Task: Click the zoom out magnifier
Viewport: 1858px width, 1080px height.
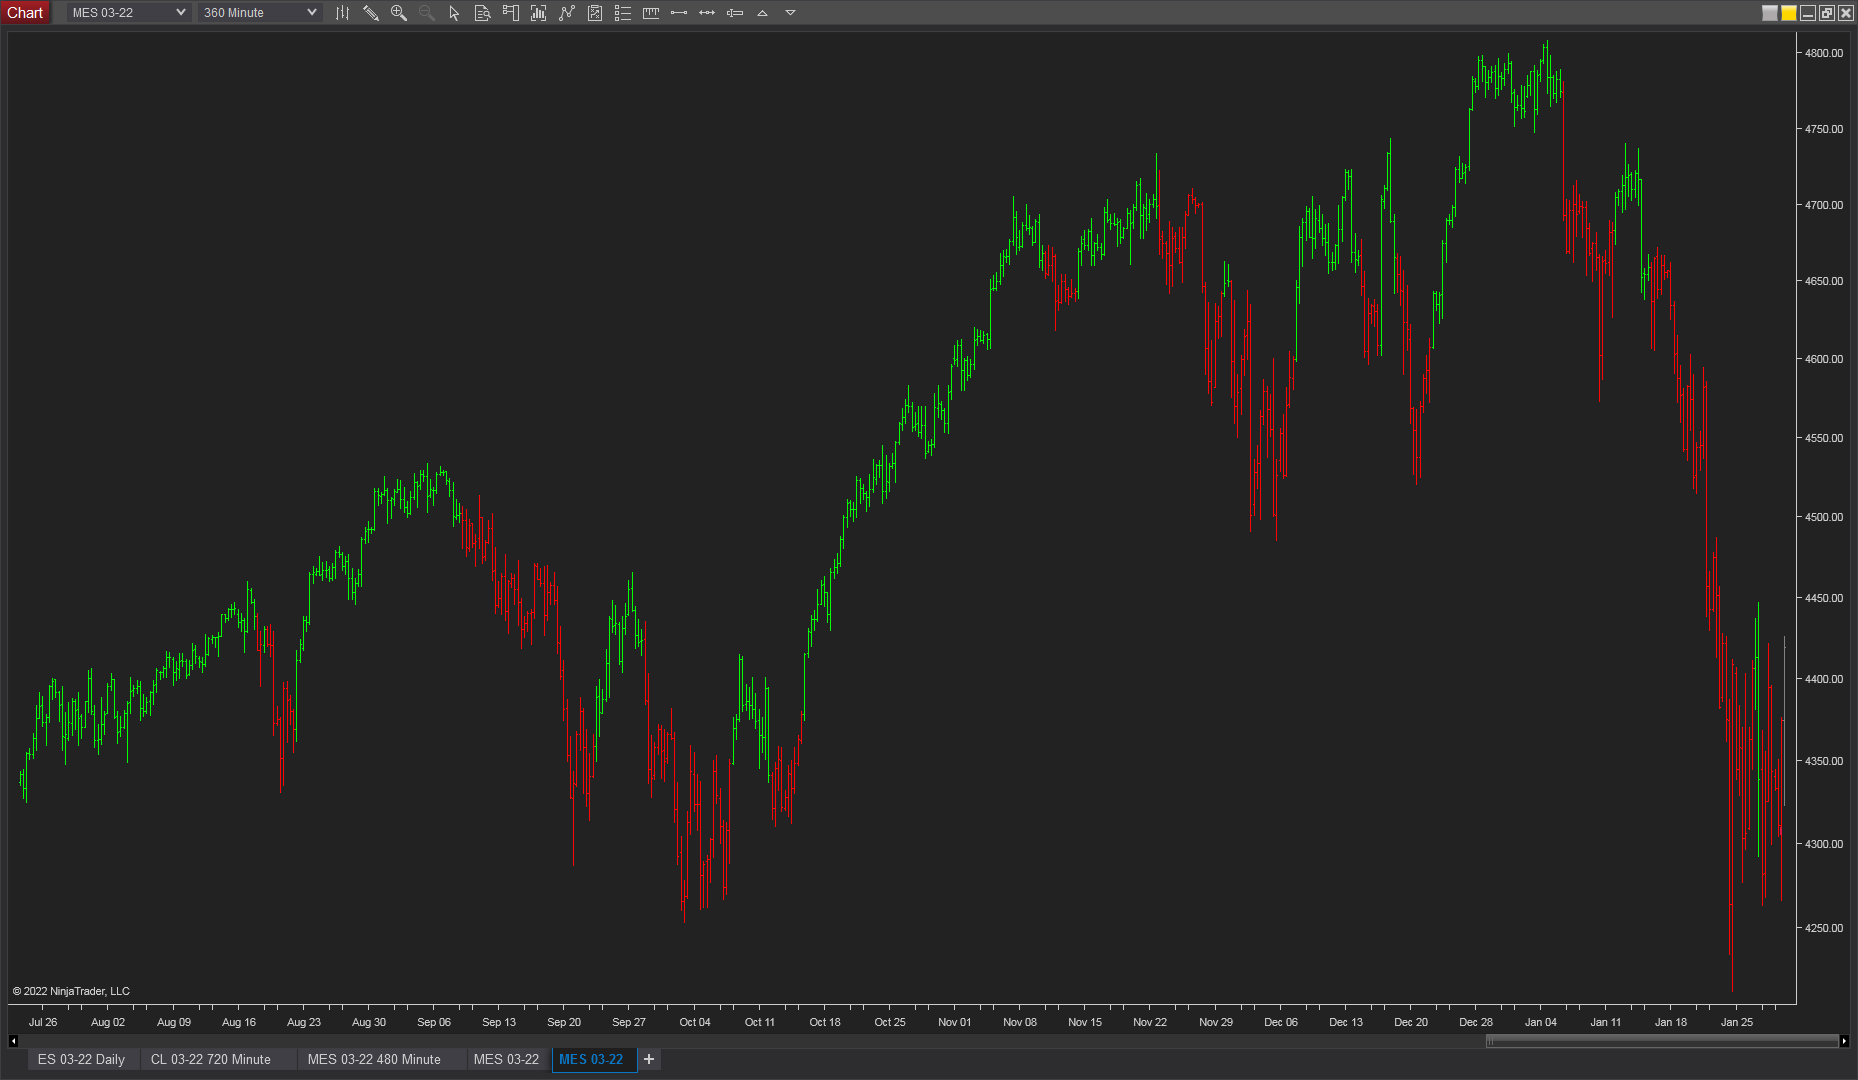Action: 426,13
